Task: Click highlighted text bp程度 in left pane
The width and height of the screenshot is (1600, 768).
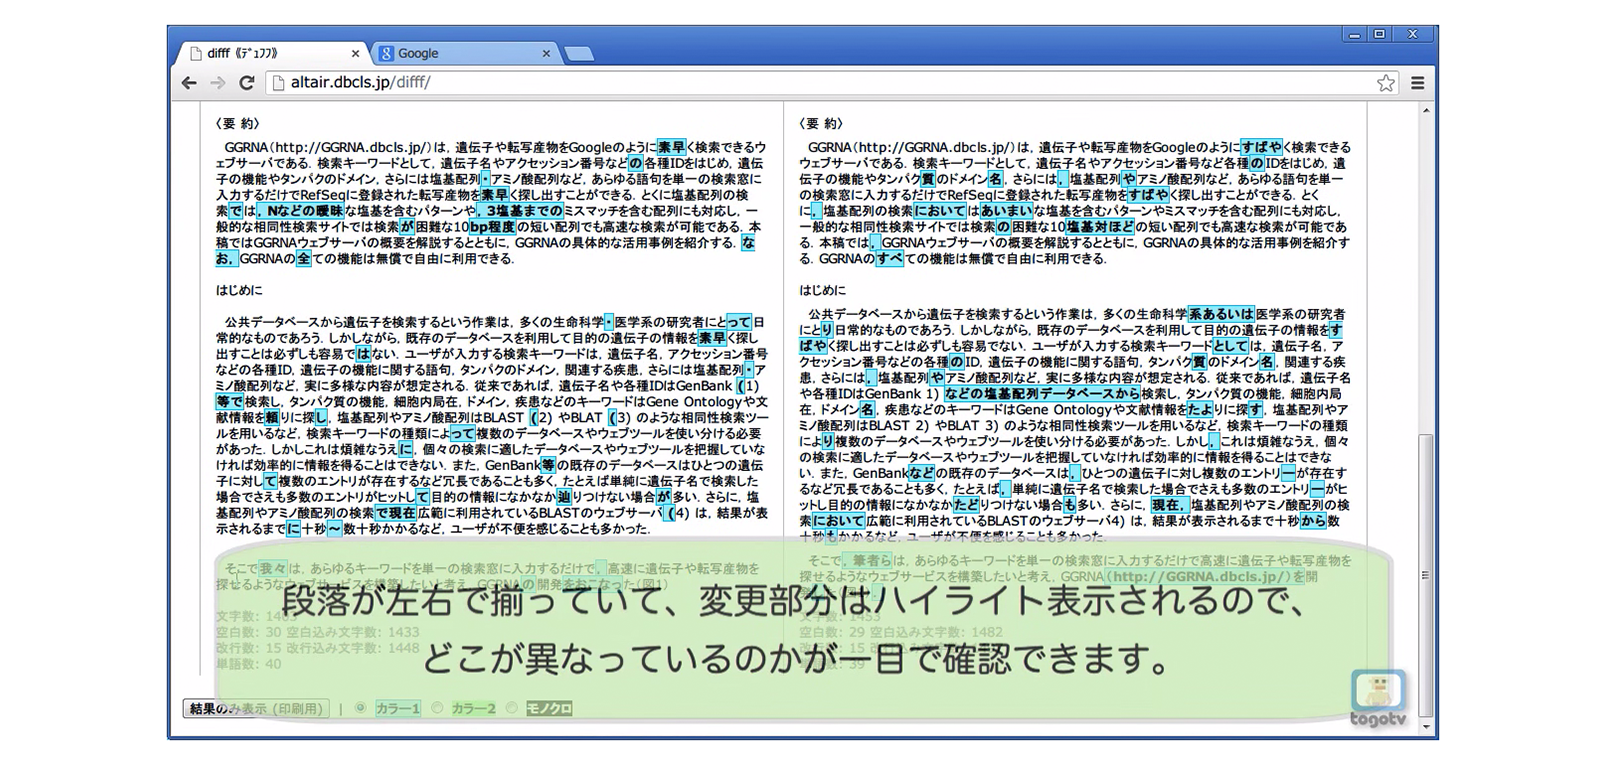Action: [x=492, y=227]
